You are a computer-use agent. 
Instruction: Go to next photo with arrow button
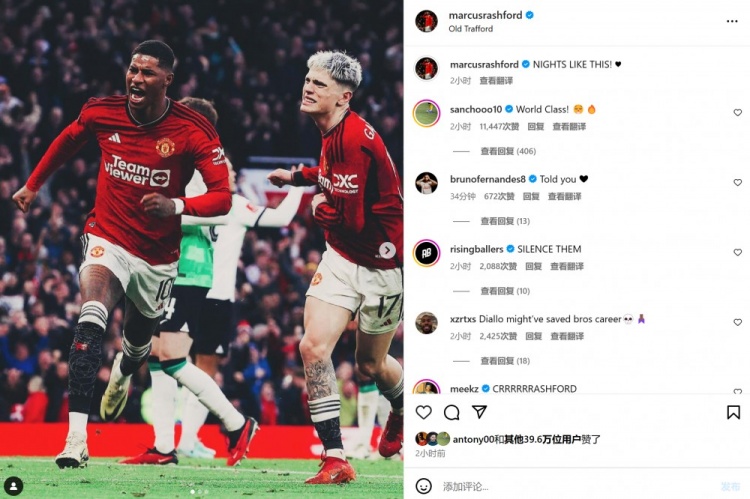[x=387, y=250]
